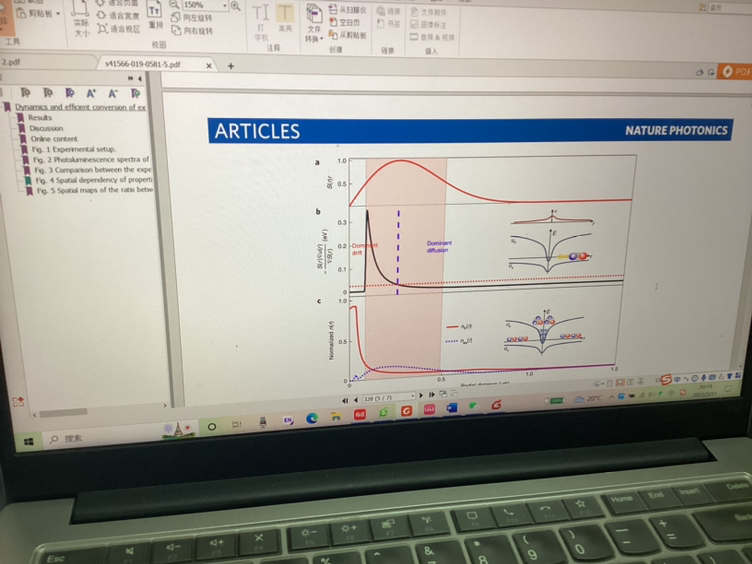This screenshot has height=564, width=752.
Task: Click the PDF orange button at top right
Action: [736, 71]
